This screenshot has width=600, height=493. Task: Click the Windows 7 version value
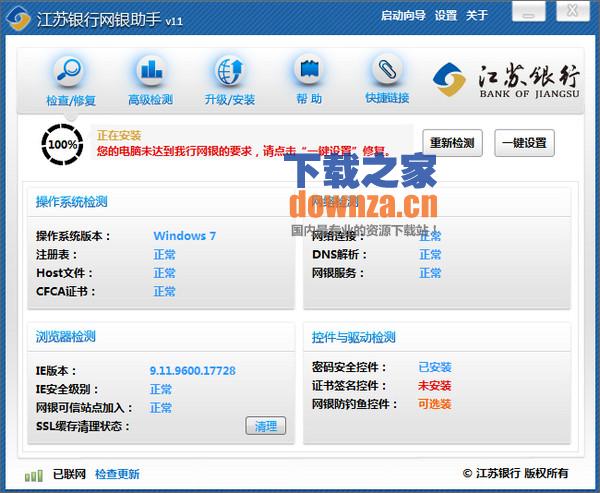point(184,235)
